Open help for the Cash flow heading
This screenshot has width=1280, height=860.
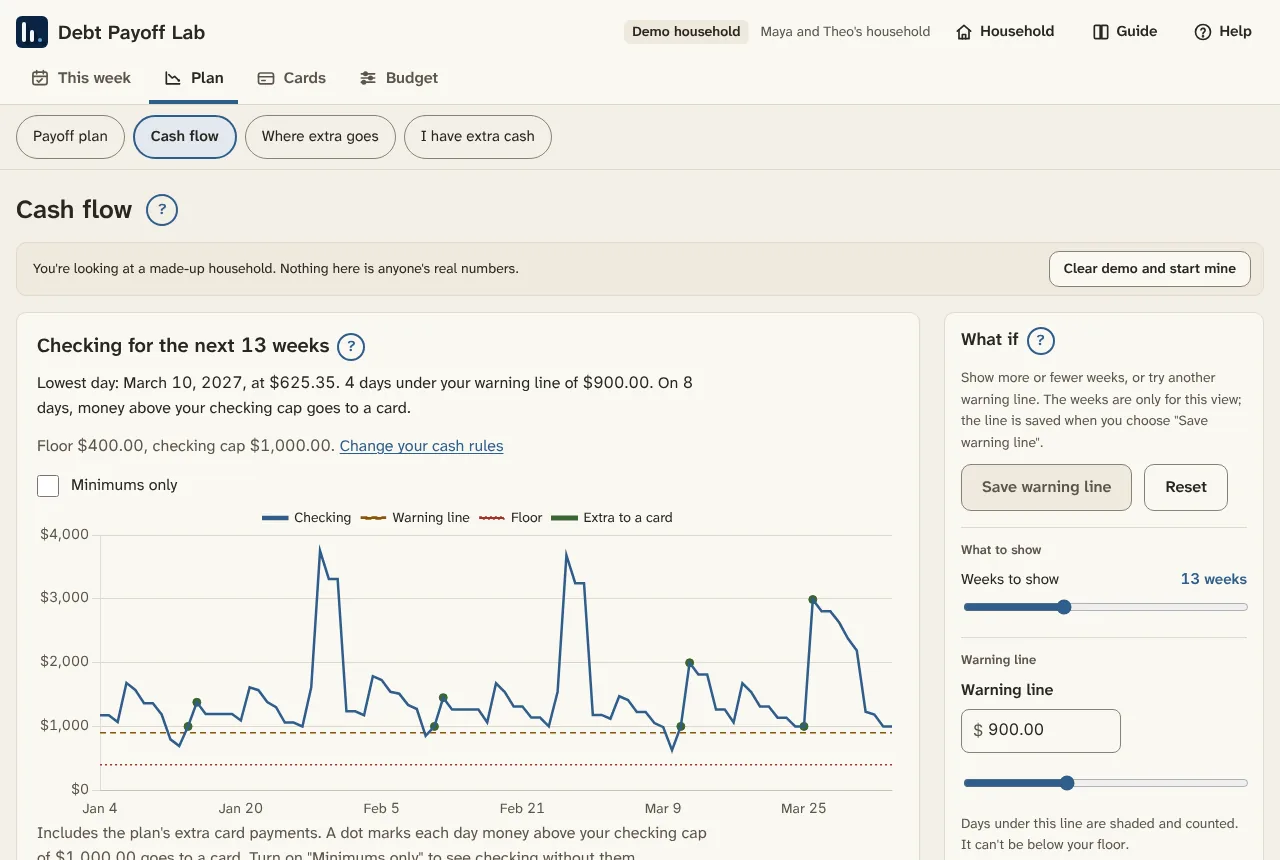(162, 210)
